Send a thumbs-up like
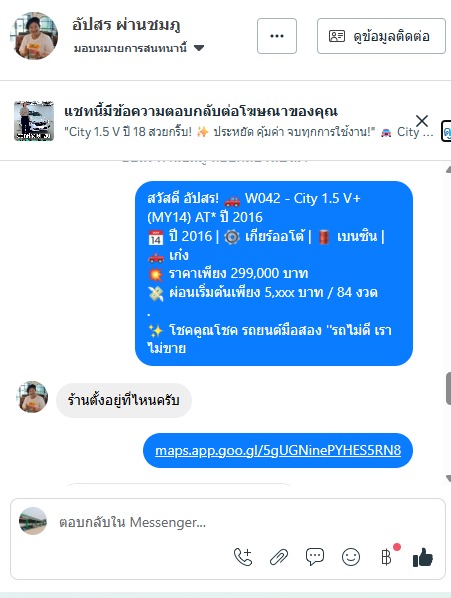The width and height of the screenshot is (451, 598). coord(423,557)
